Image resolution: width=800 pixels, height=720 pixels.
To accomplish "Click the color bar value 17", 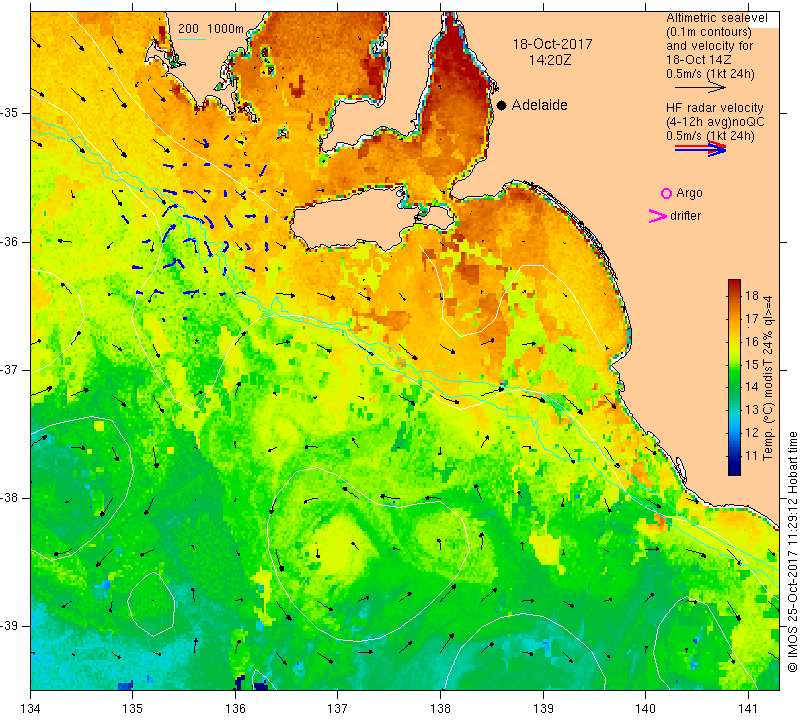I will pyautogui.click(x=752, y=318).
